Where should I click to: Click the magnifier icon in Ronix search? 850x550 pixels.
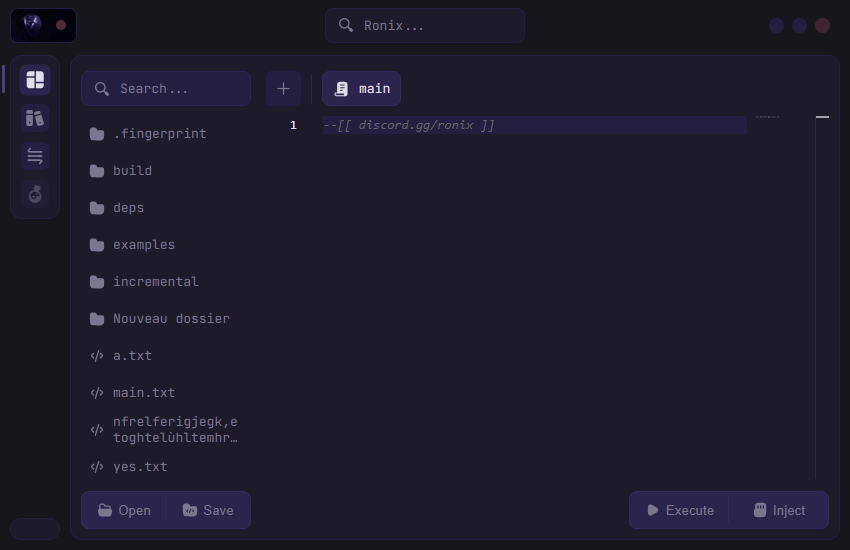tap(345, 25)
